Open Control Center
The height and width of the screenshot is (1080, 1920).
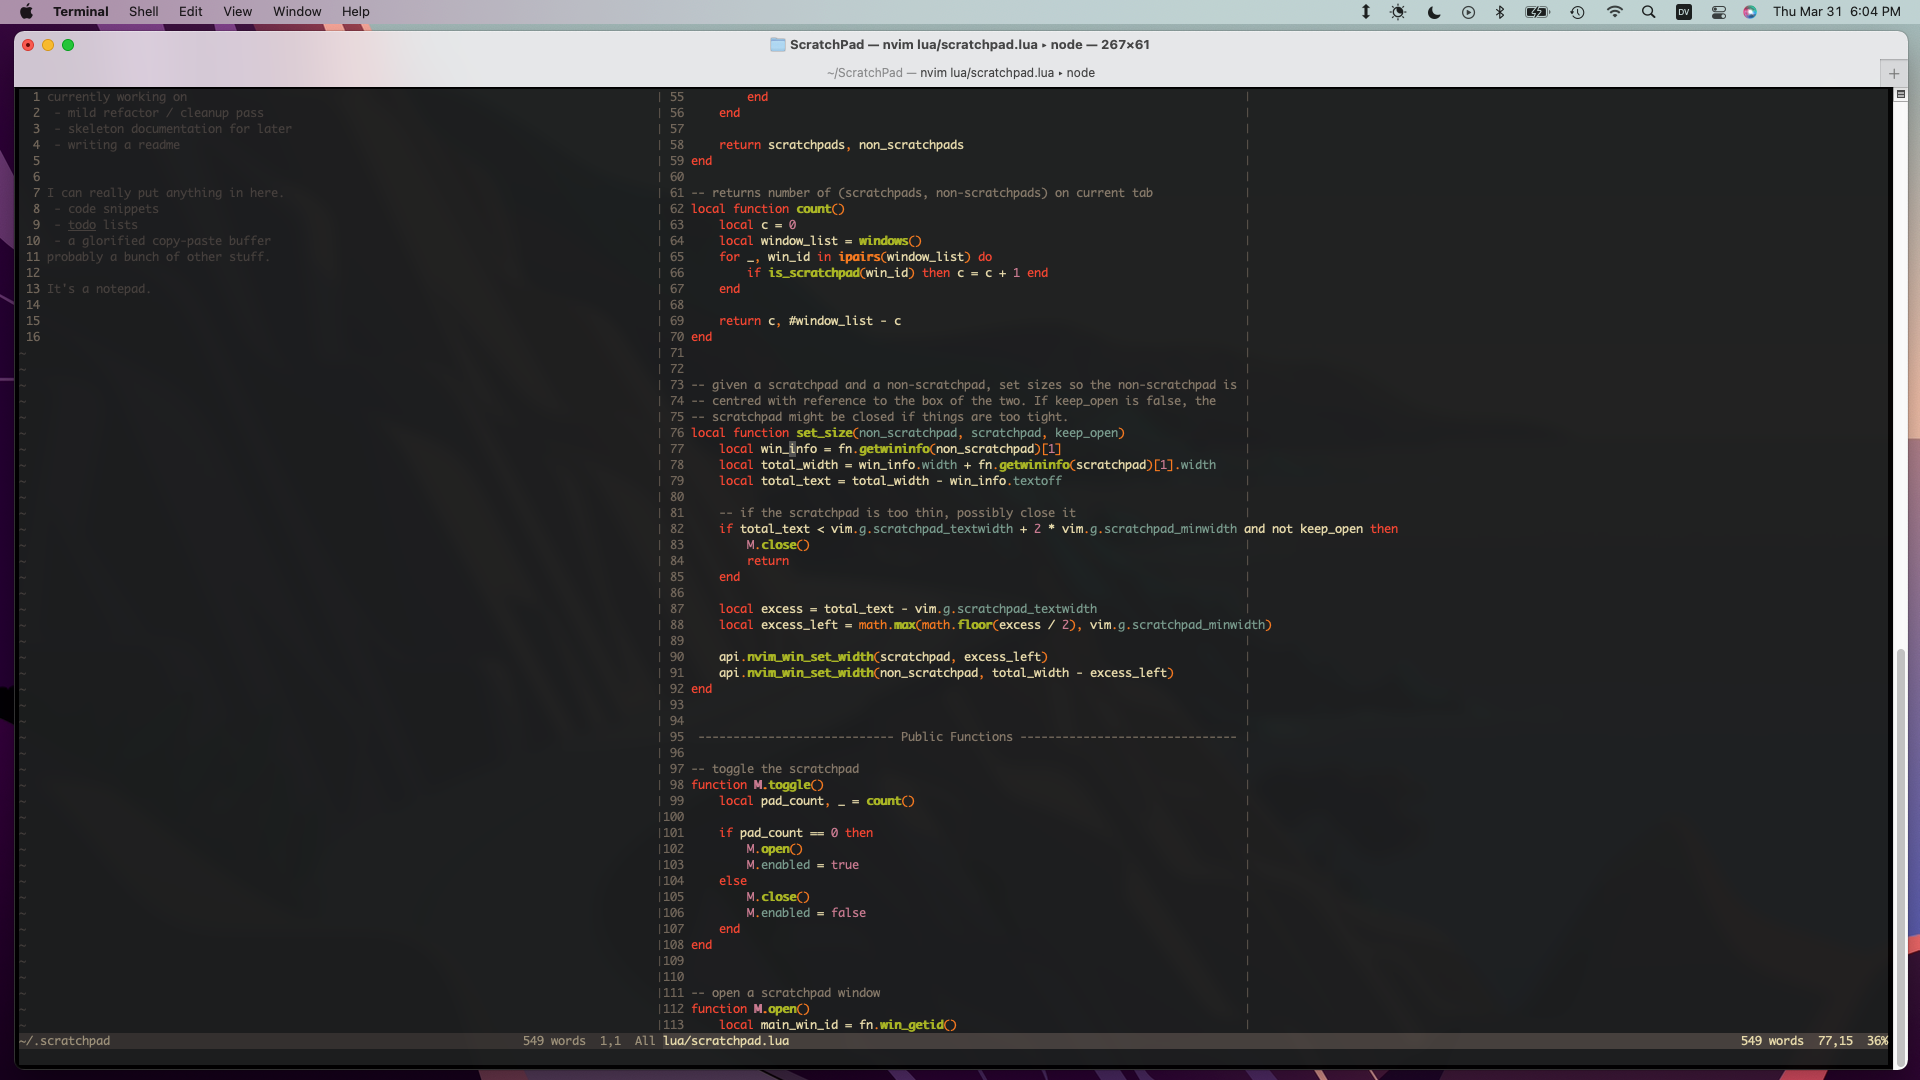coord(1719,12)
